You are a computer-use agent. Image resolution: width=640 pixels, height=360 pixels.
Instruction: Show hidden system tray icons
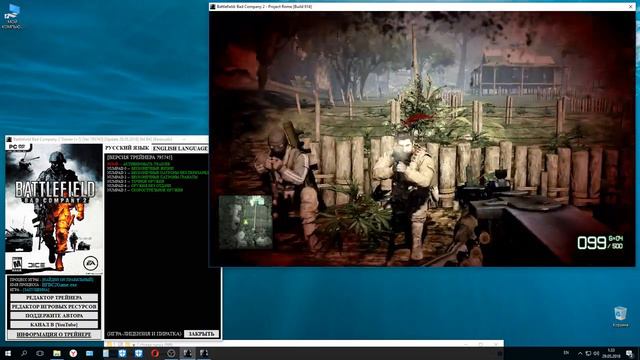[x=580, y=353]
